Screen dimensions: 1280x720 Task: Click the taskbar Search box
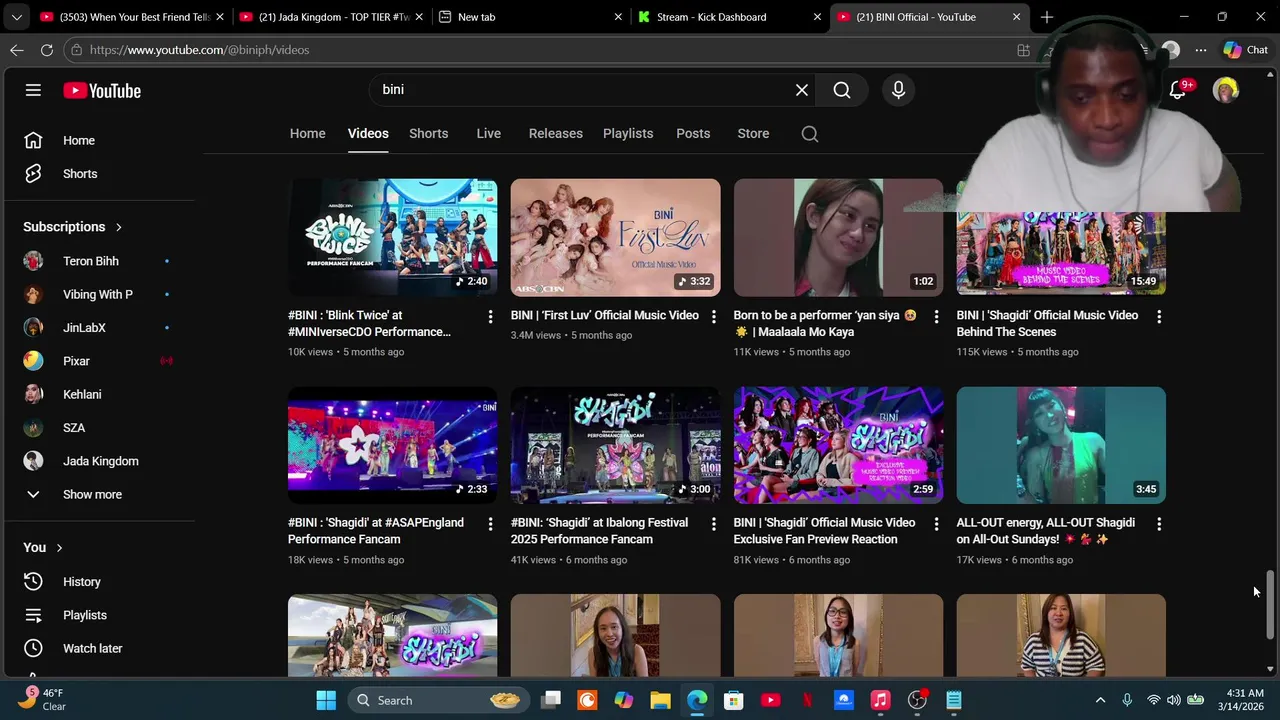(x=437, y=700)
